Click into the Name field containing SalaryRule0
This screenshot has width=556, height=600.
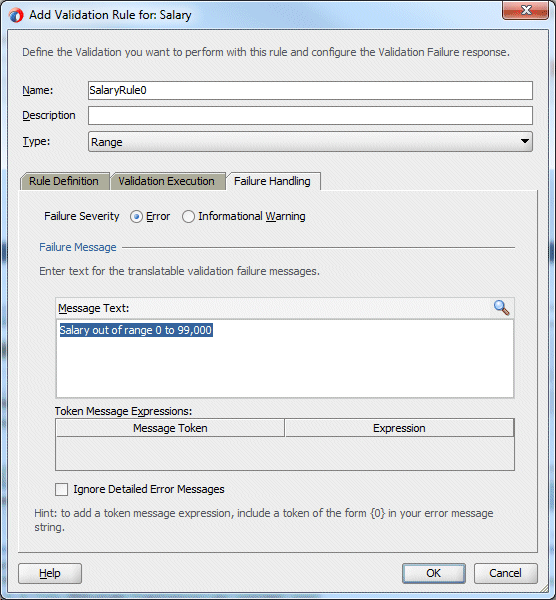tap(310, 90)
